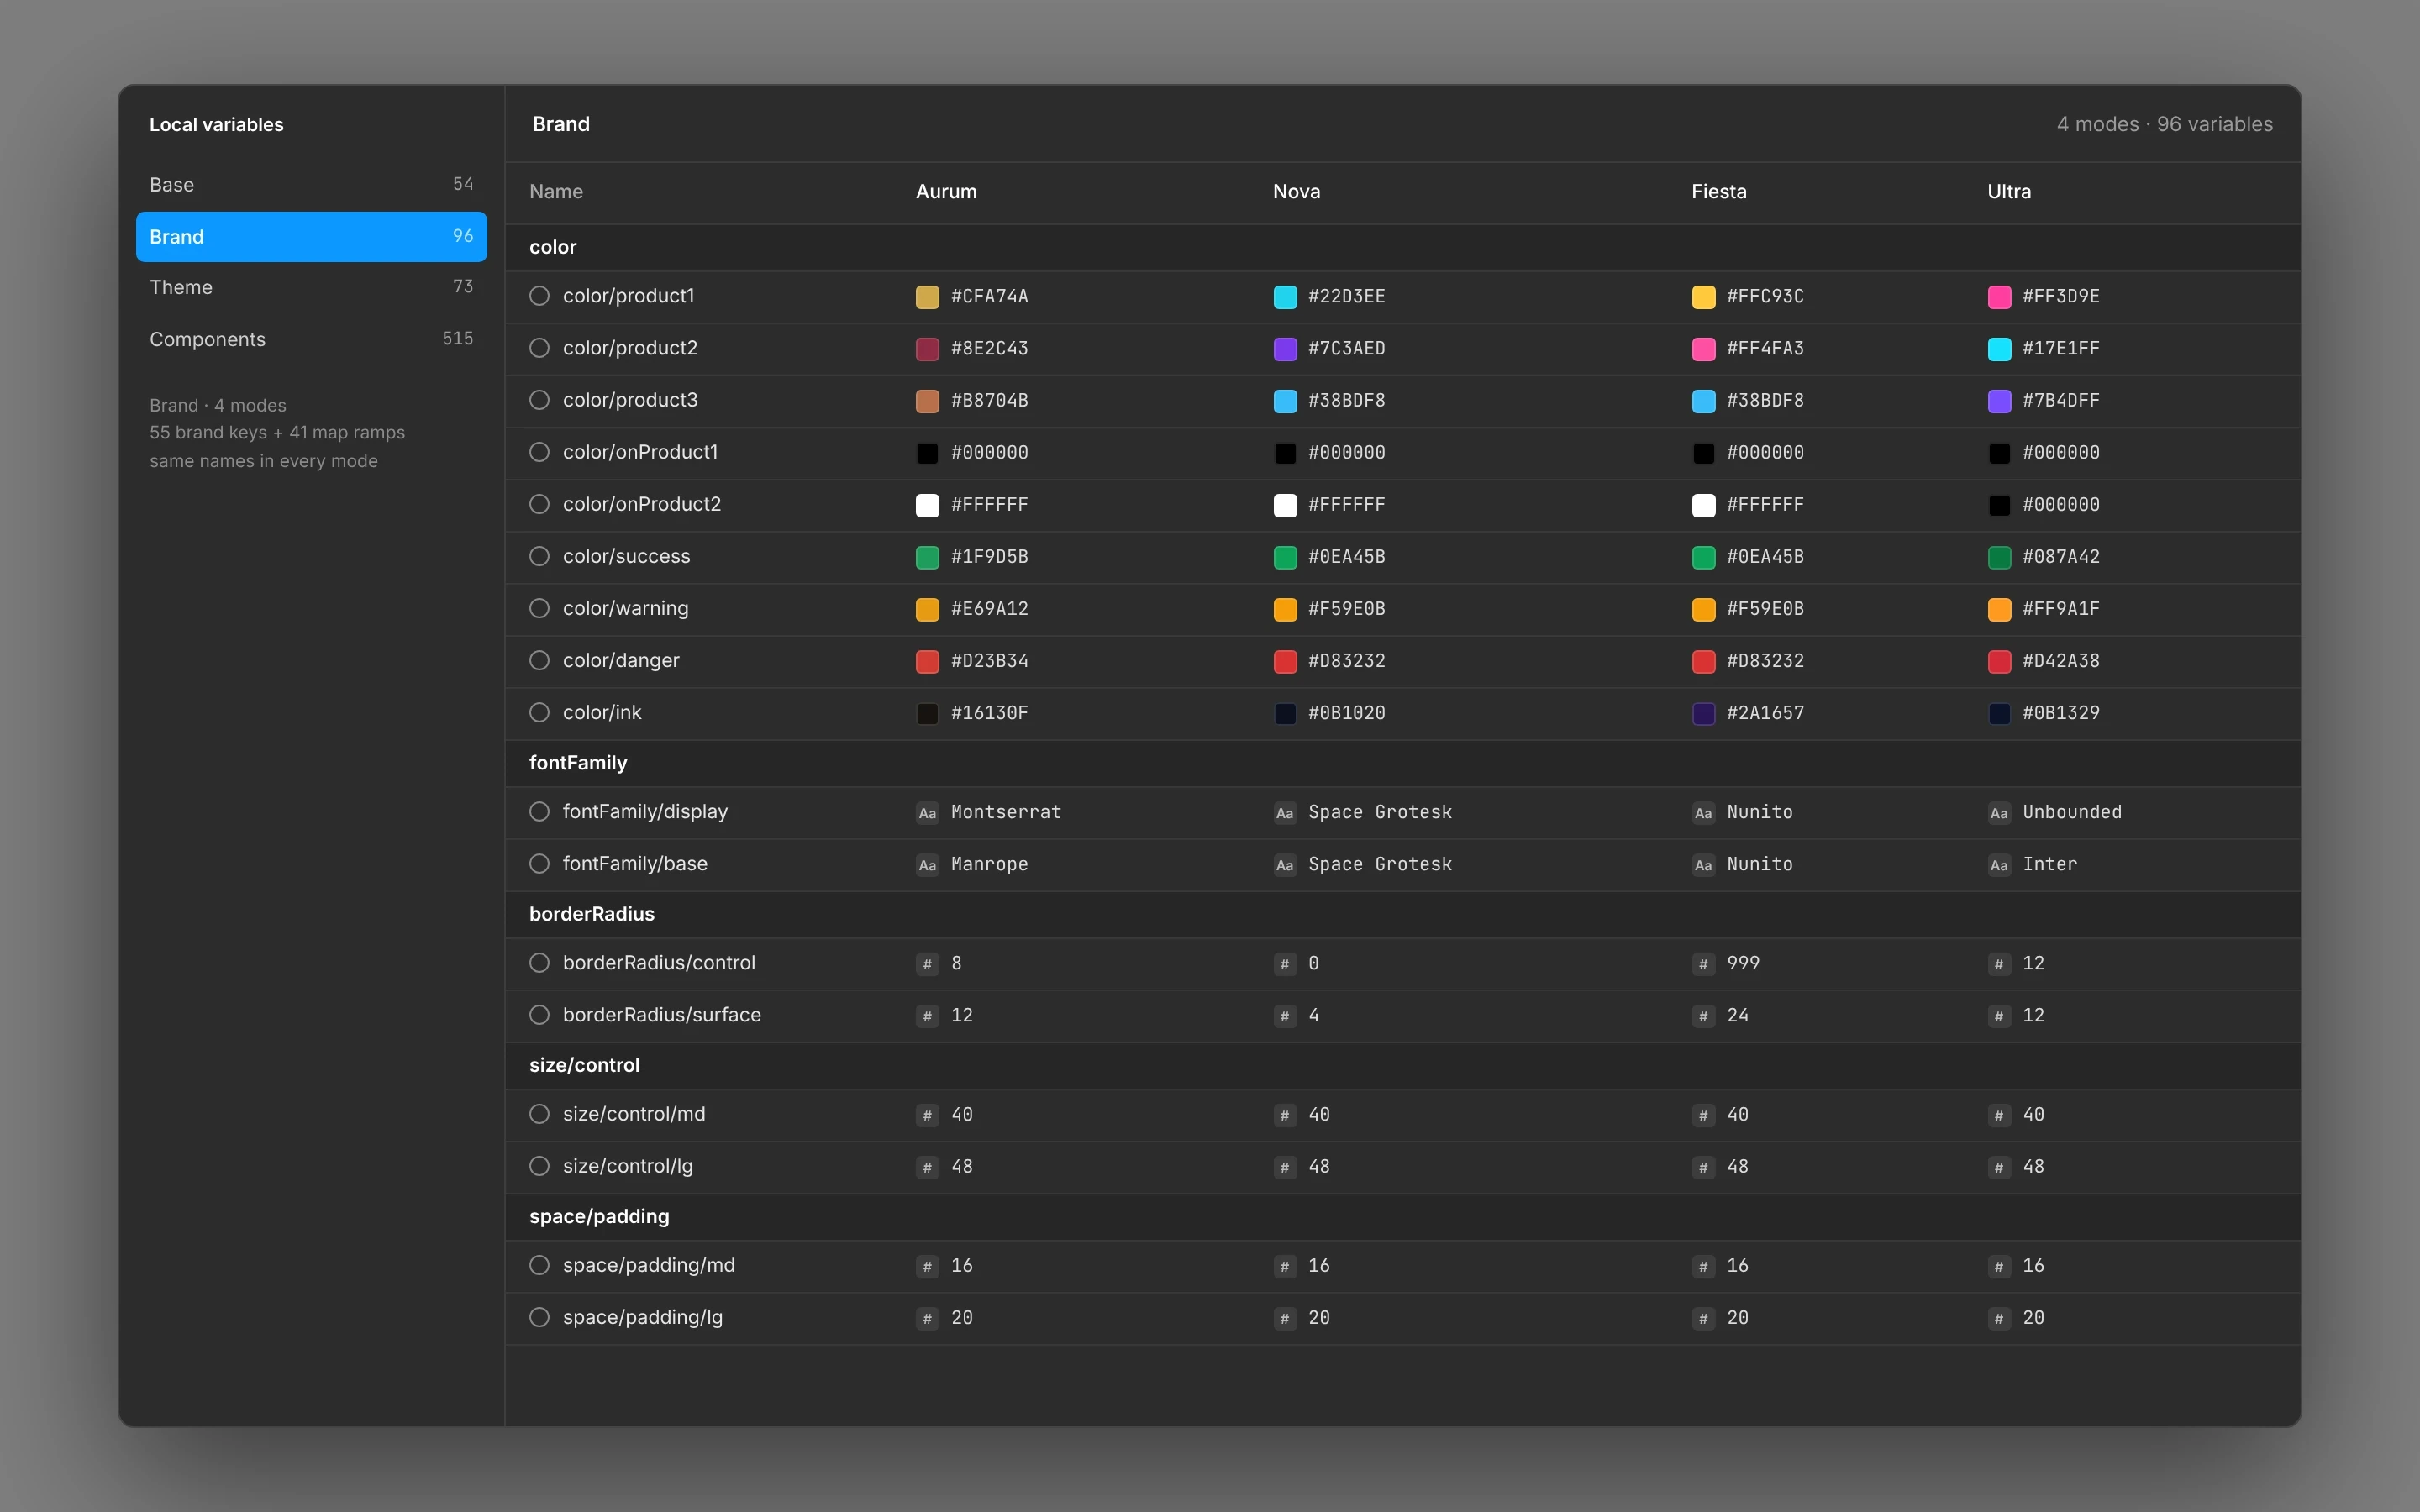Click the Aa icon beside Nova Space Grotesk display
The image size is (2420, 1512).
coord(1285,813)
